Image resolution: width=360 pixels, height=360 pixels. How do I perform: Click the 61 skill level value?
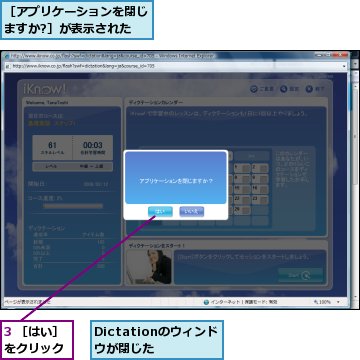pos(52,145)
